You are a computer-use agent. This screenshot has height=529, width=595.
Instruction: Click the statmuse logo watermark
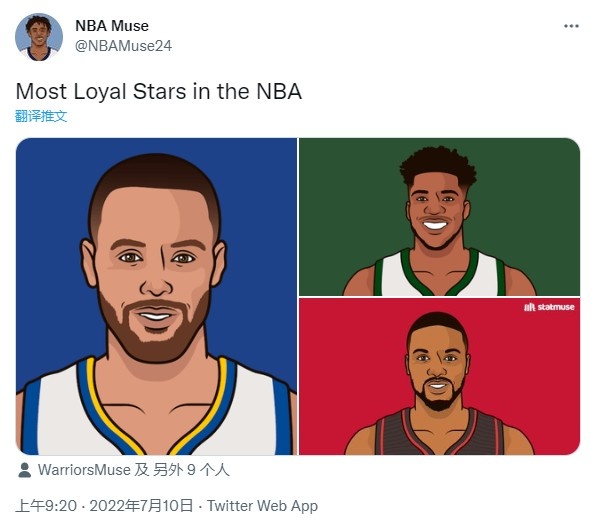click(x=549, y=307)
